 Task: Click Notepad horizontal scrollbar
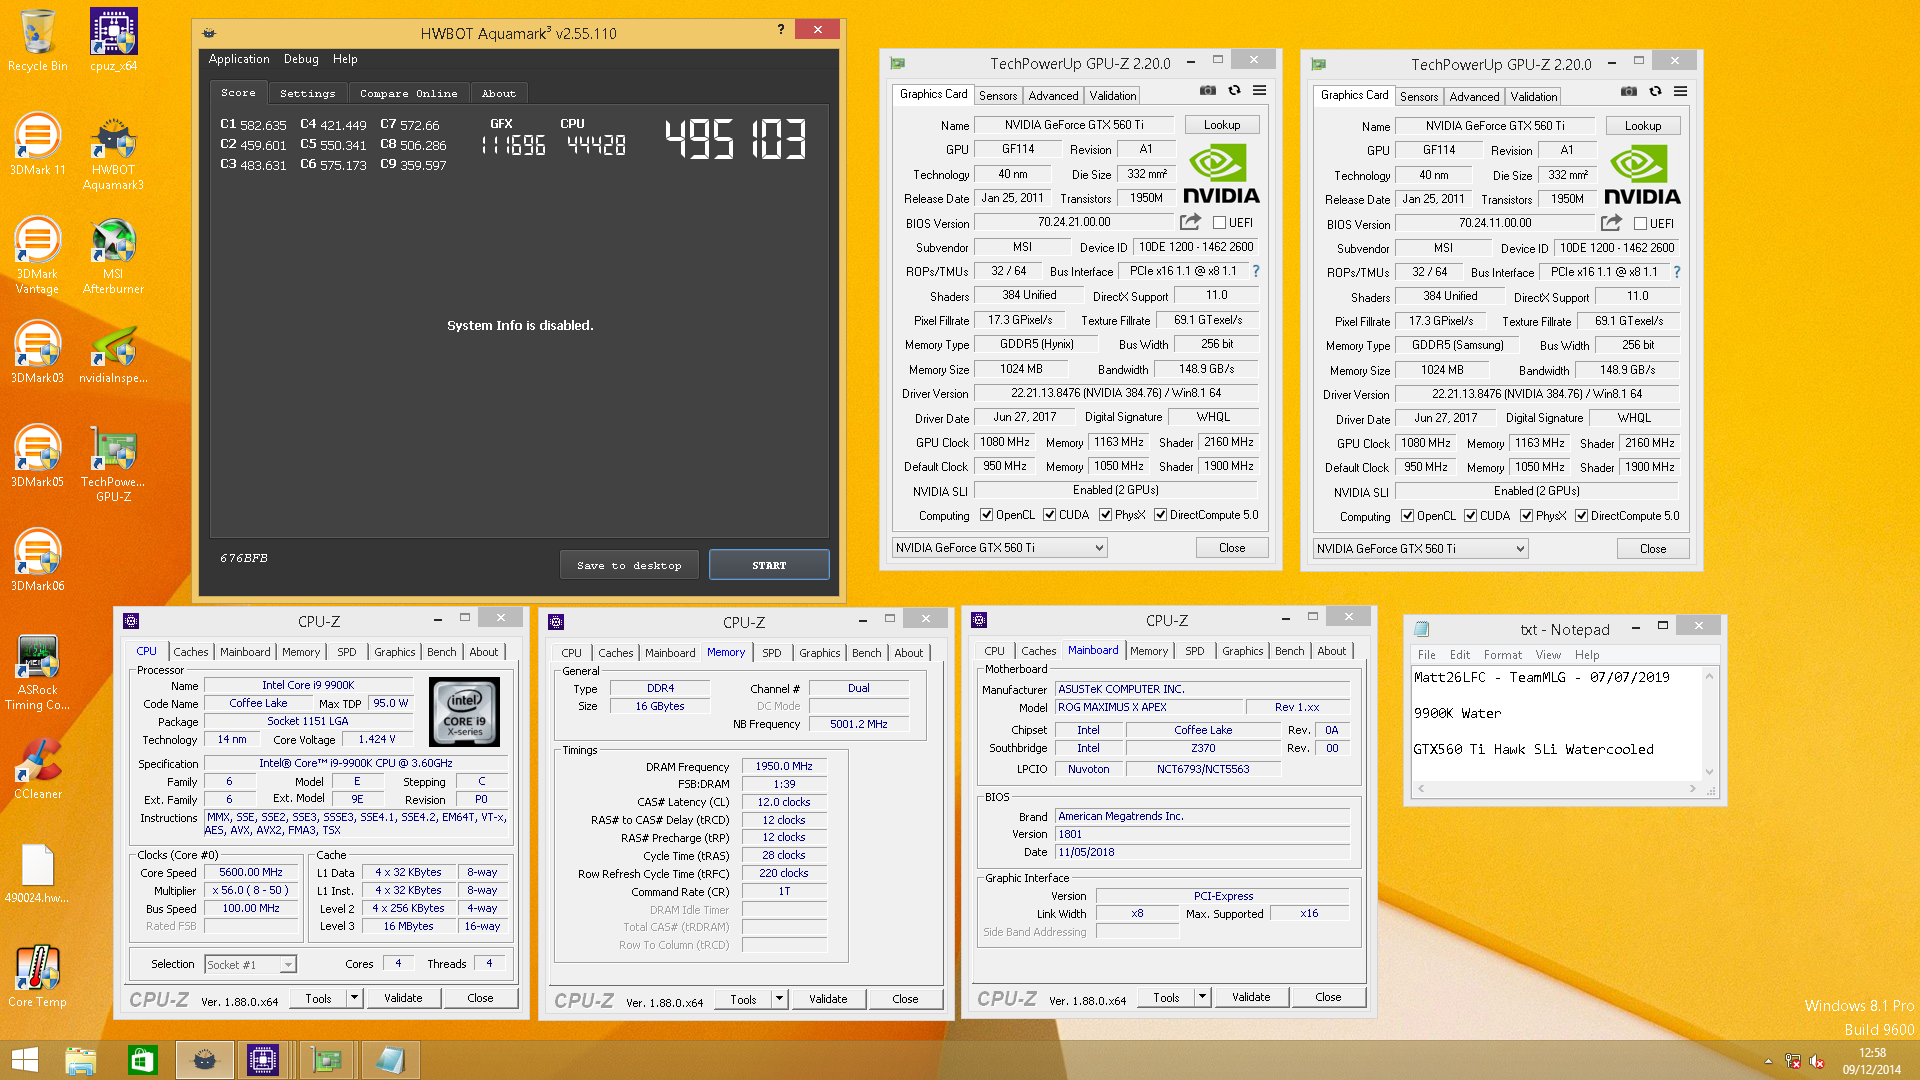tap(1557, 789)
